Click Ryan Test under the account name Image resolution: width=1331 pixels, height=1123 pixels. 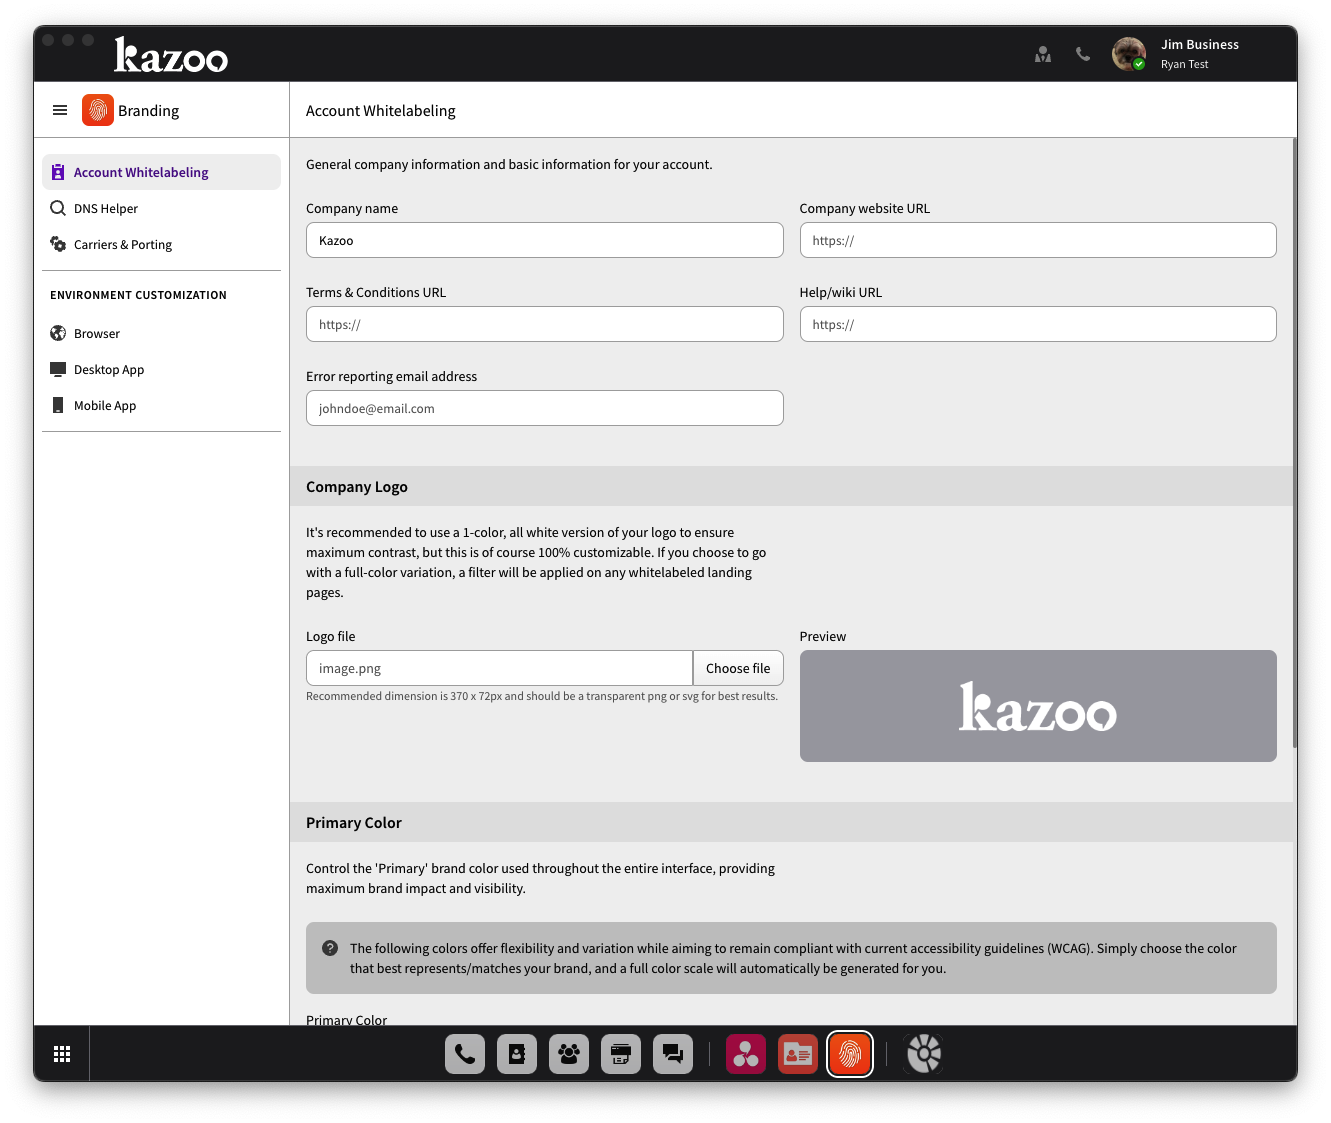coord(1184,64)
